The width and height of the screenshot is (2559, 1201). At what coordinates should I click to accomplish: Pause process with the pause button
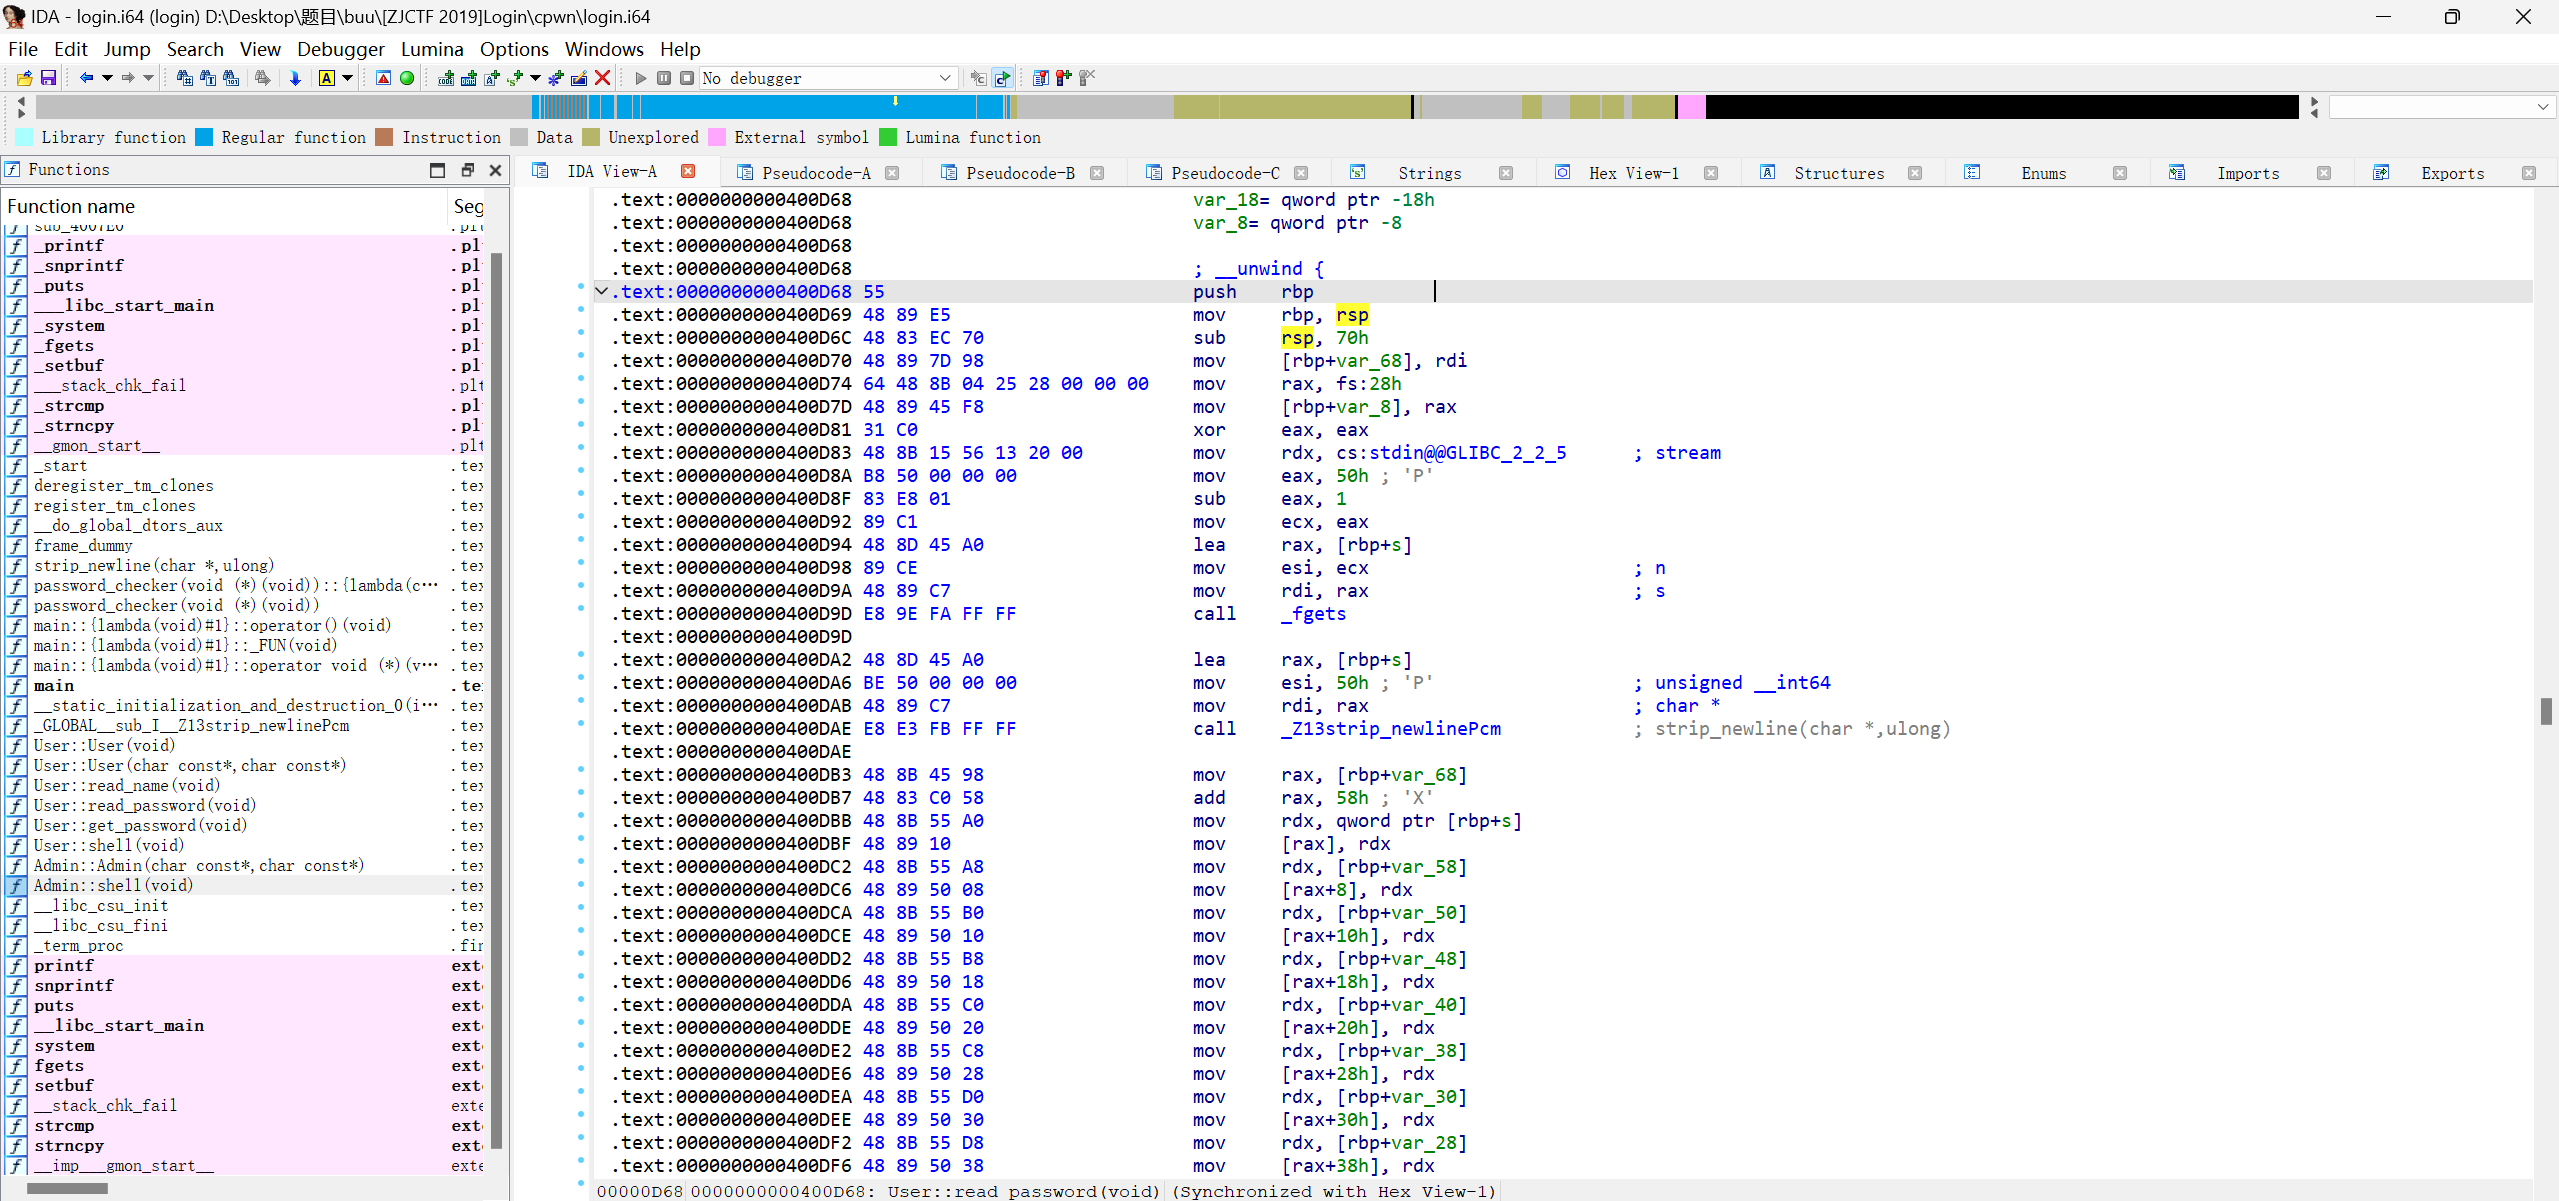(x=664, y=78)
